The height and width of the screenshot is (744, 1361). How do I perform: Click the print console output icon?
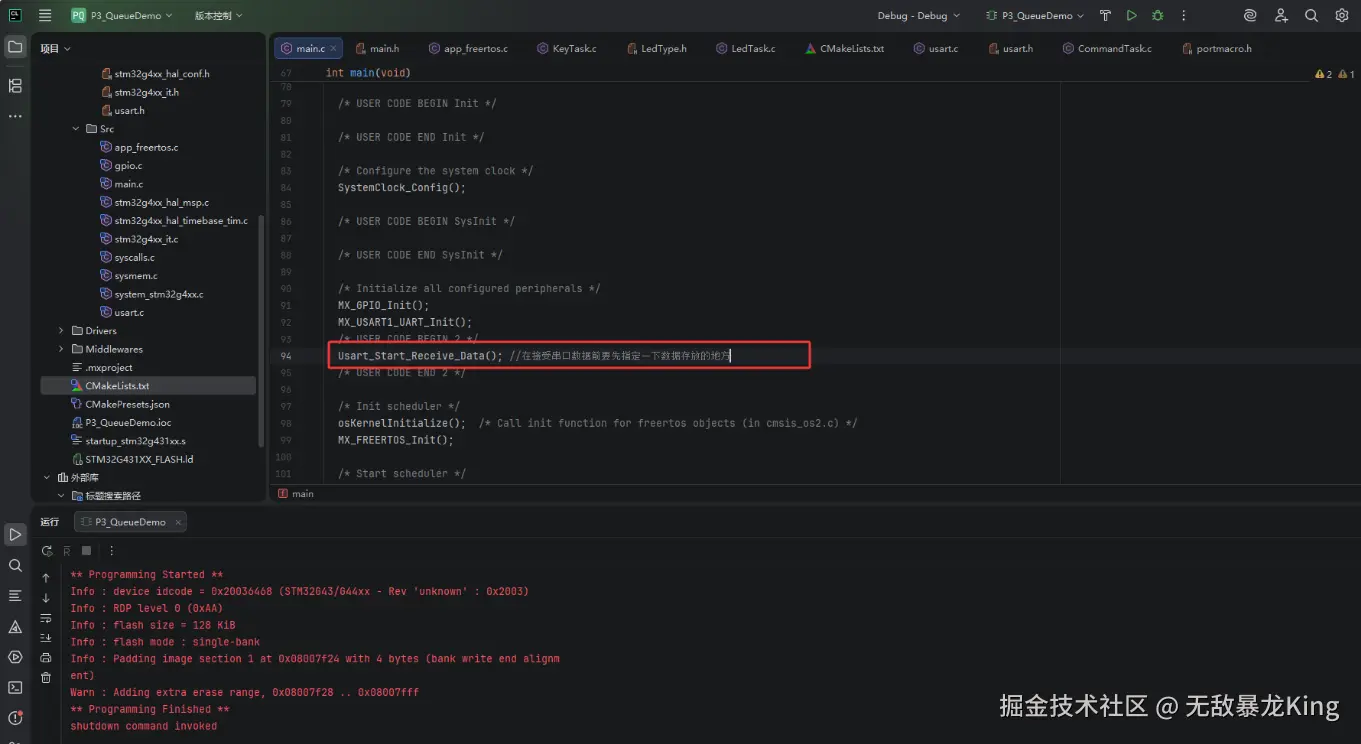45,658
